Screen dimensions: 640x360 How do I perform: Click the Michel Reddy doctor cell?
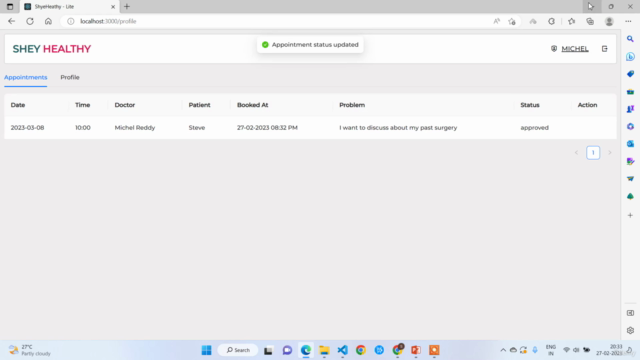(x=135, y=128)
